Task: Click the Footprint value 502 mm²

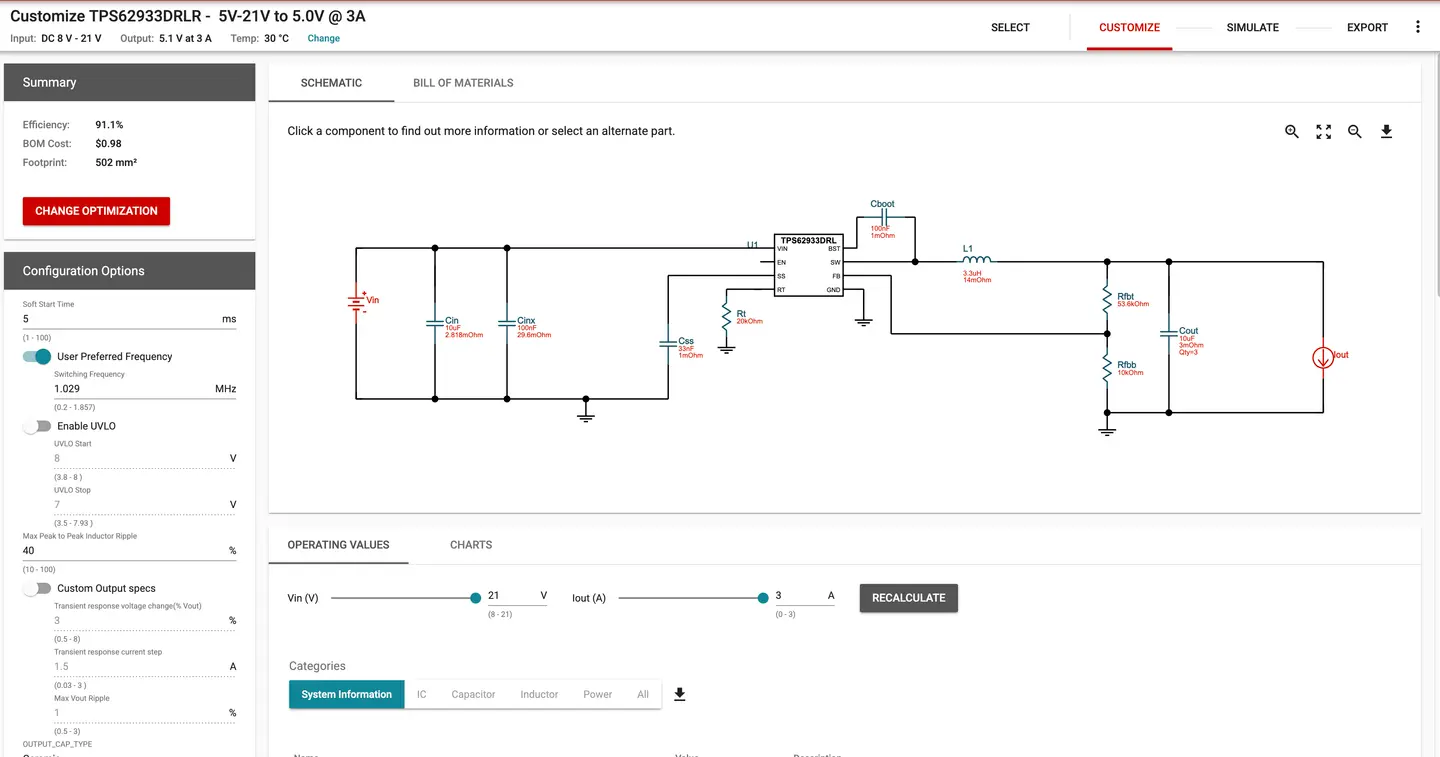Action: [116, 162]
